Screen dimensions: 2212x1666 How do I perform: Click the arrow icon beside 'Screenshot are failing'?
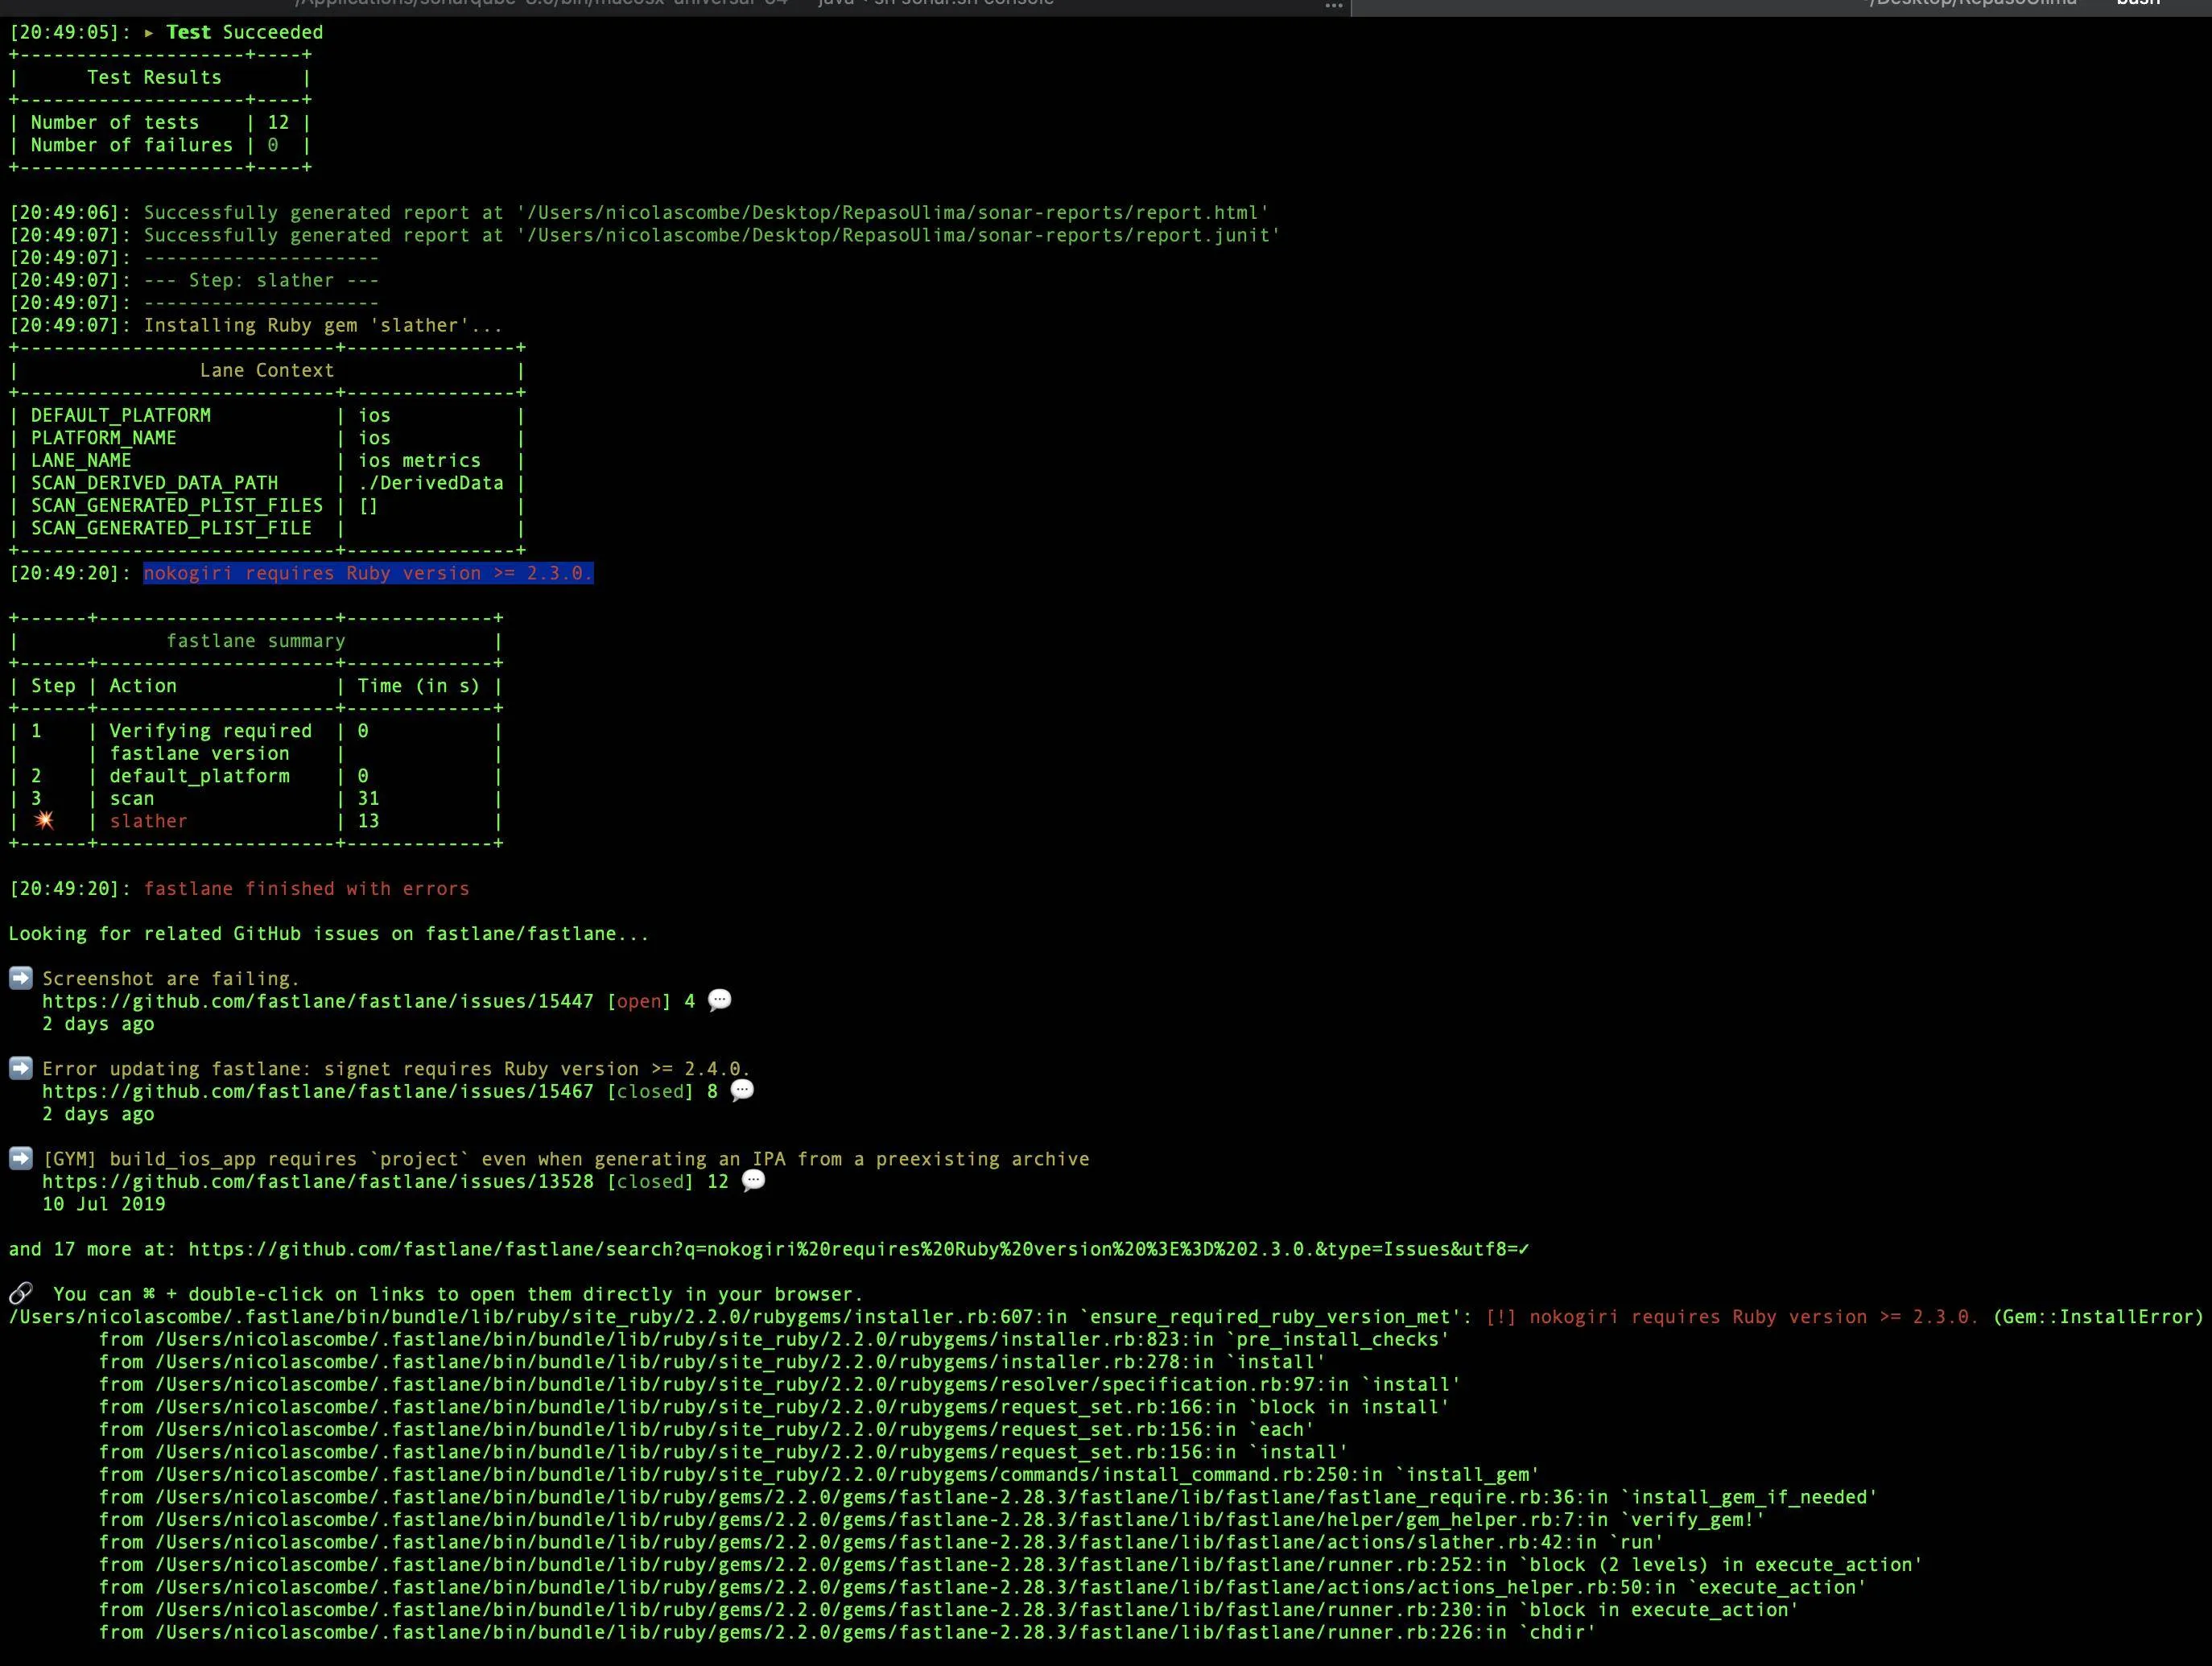21,977
